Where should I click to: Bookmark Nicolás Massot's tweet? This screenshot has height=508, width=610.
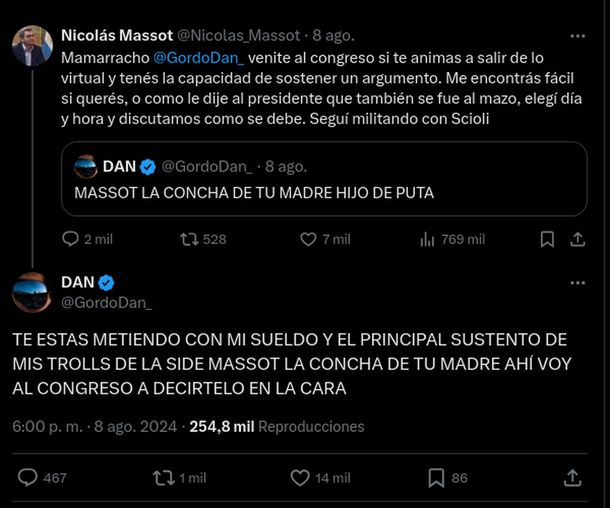(547, 239)
